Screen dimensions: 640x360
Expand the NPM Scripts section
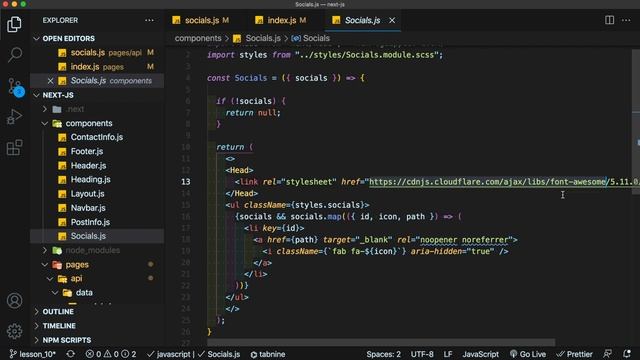point(67,340)
